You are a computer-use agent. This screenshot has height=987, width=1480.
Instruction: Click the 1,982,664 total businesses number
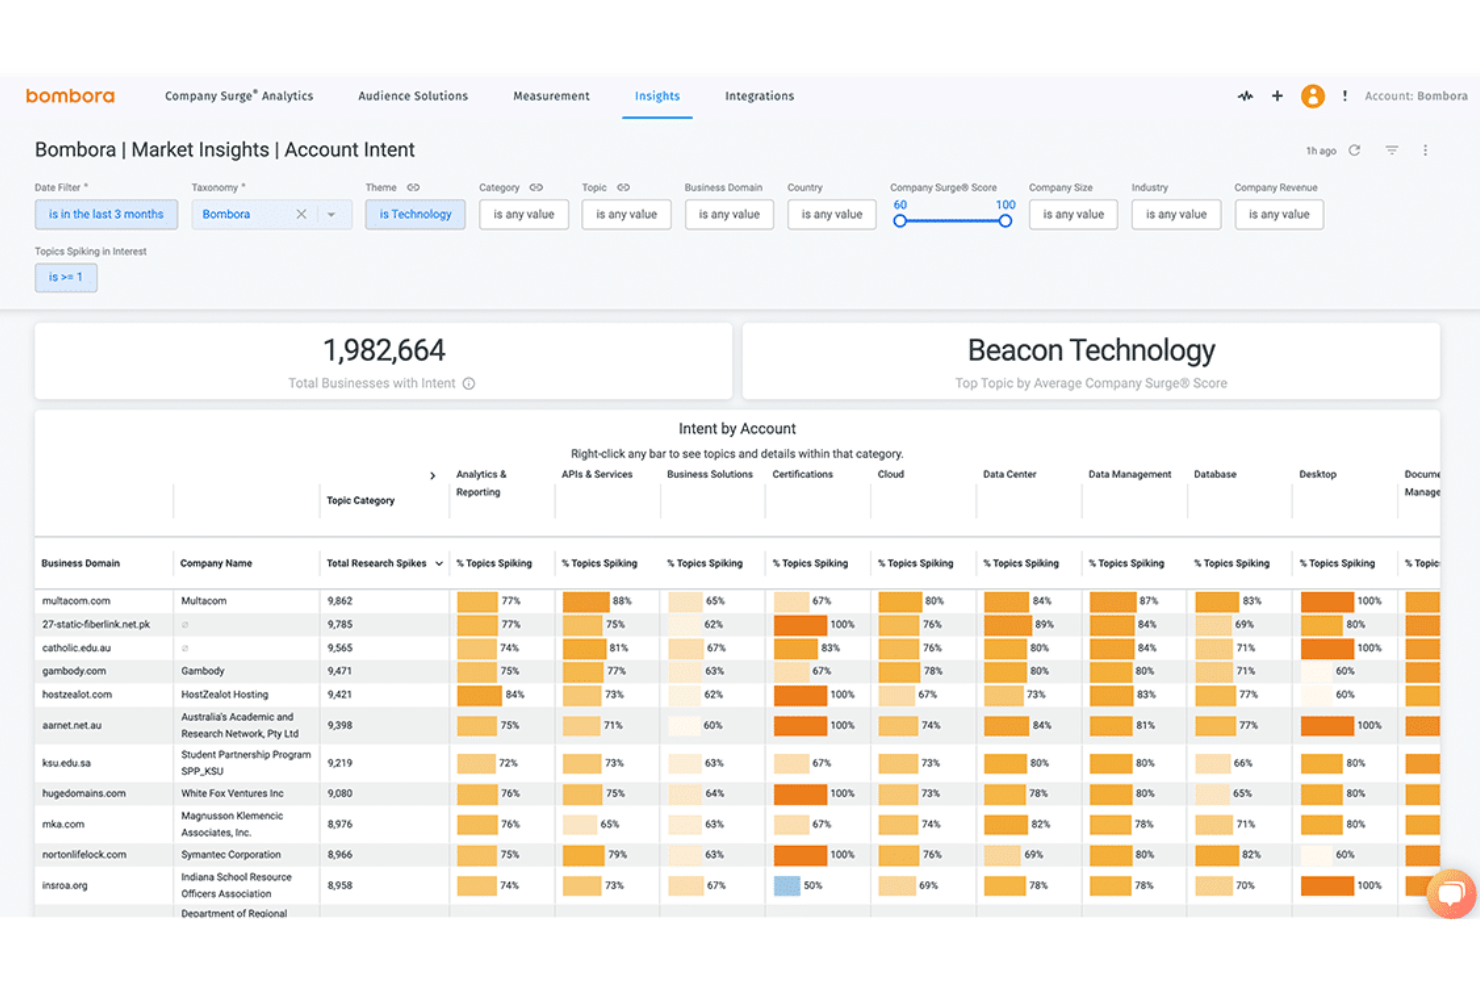(x=384, y=350)
